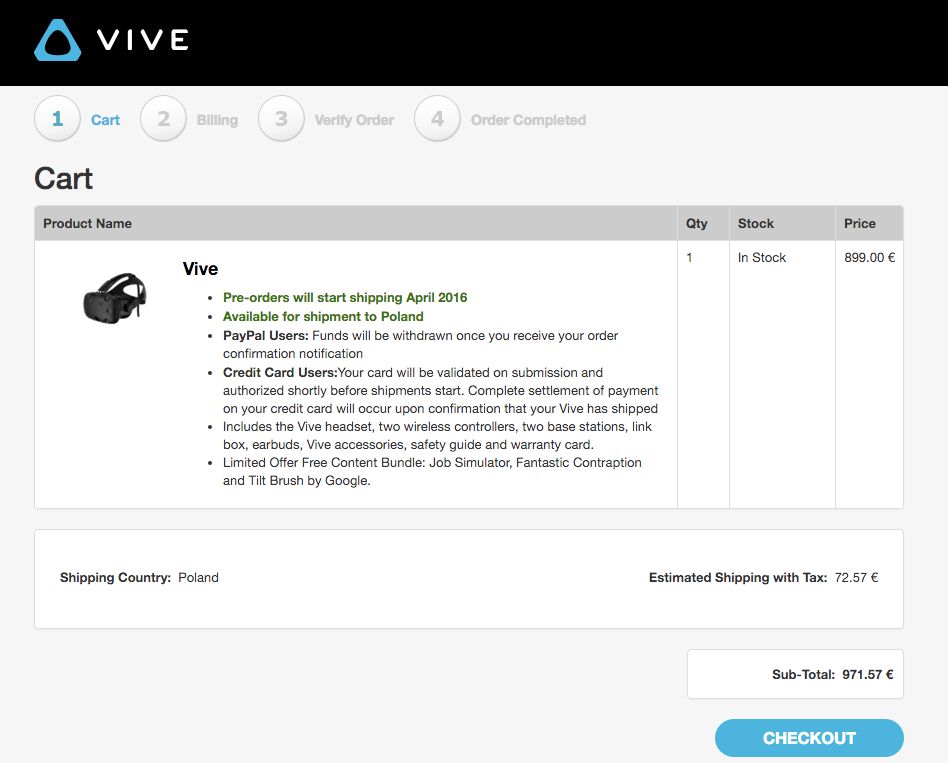Select step 1 circle in checkout progress
Viewport: 948px width, 763px height.
[57, 119]
